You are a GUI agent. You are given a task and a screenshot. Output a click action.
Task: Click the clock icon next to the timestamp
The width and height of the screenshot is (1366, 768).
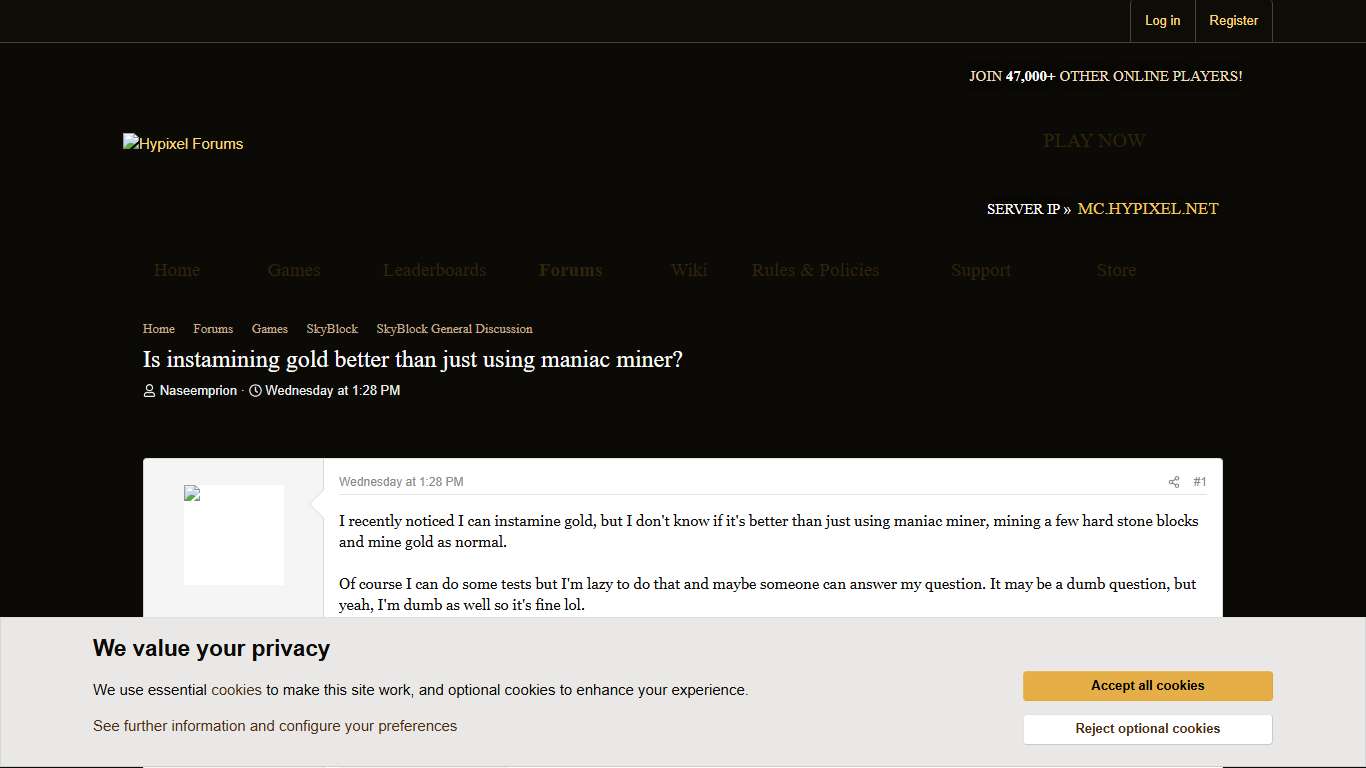[255, 391]
